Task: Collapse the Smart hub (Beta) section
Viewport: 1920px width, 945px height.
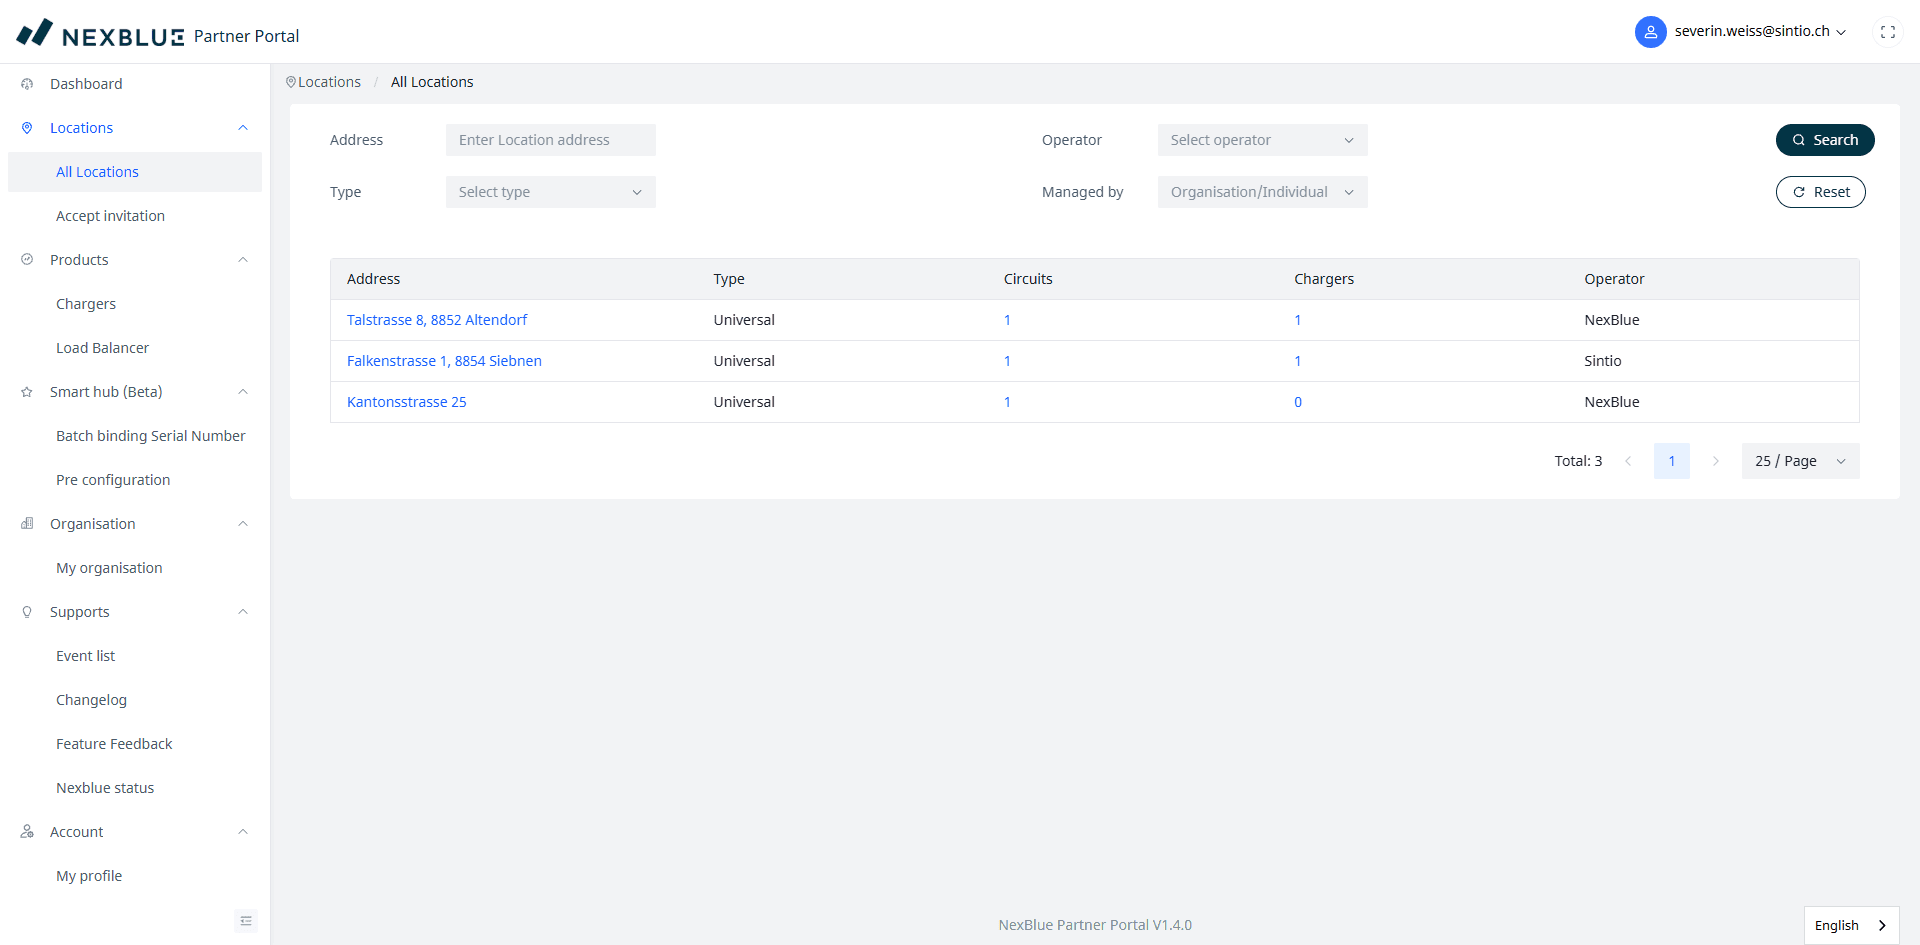Action: point(242,392)
